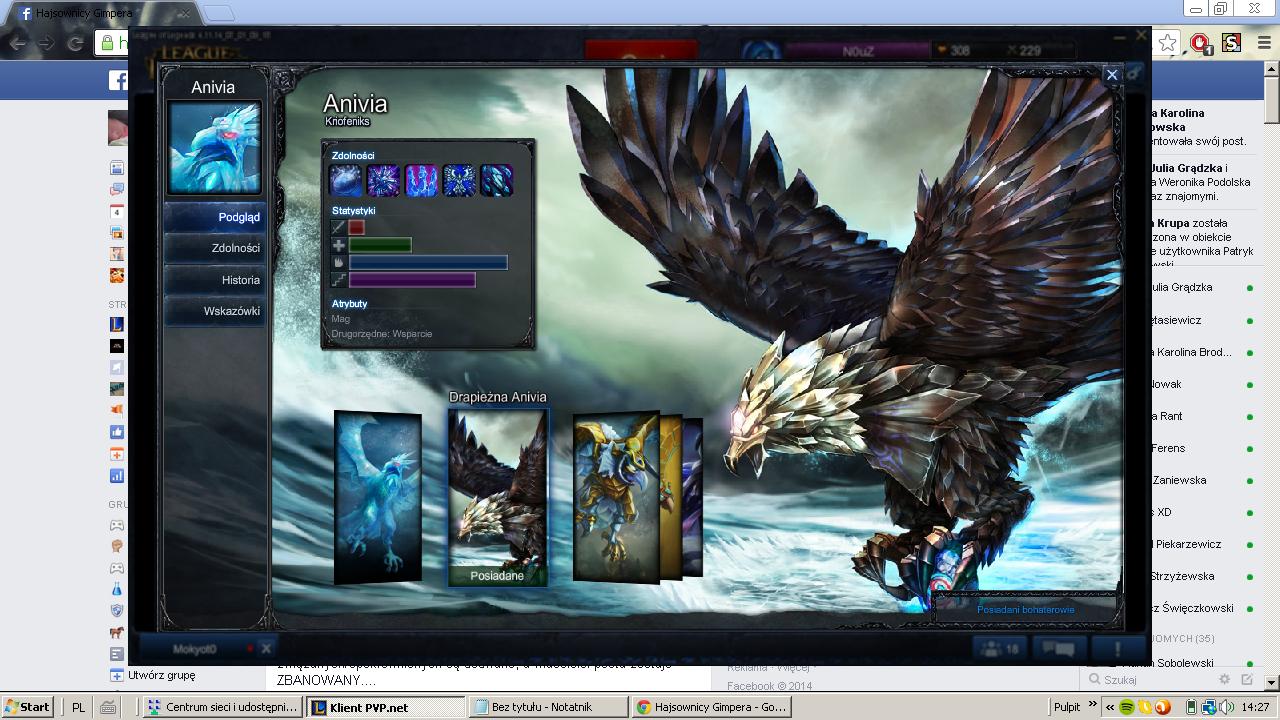Click the League of Legends page icon in Facebook sidebar

click(117, 324)
